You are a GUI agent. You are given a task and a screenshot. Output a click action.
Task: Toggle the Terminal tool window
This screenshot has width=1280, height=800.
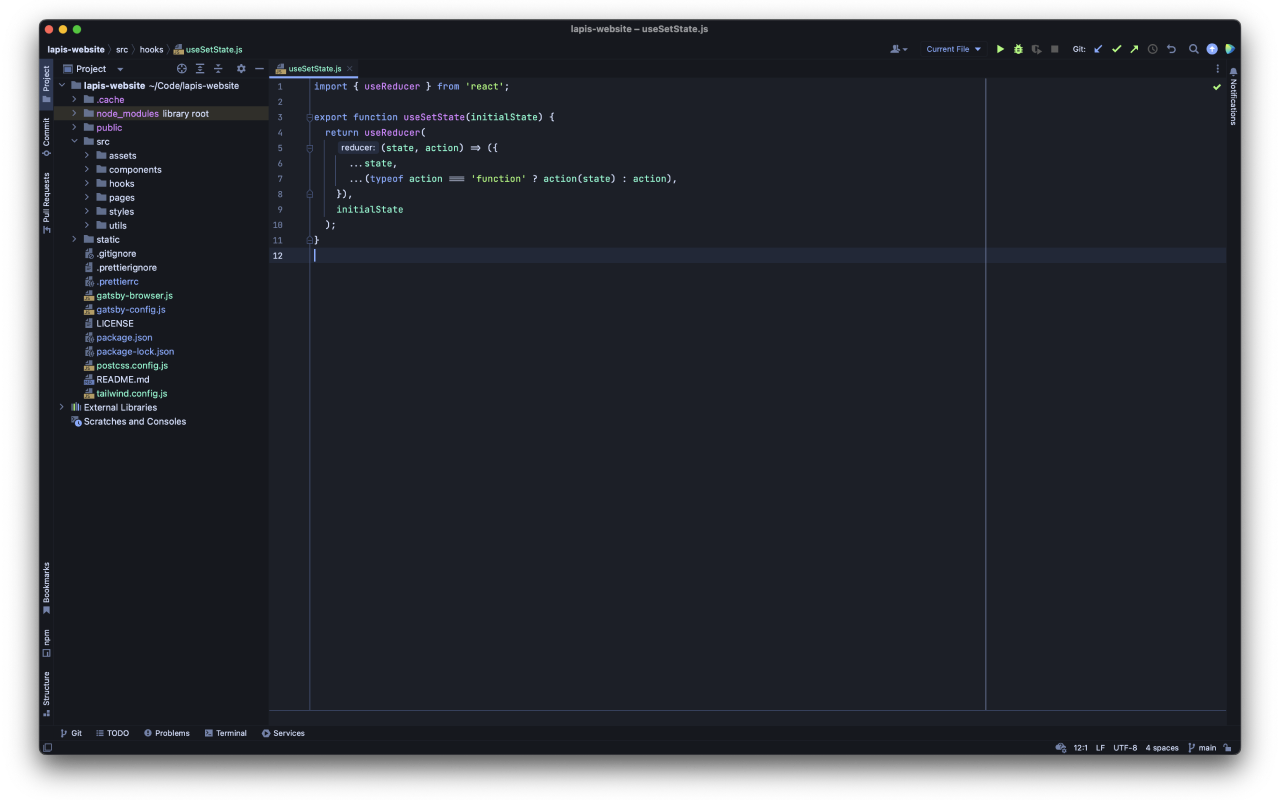pos(226,733)
